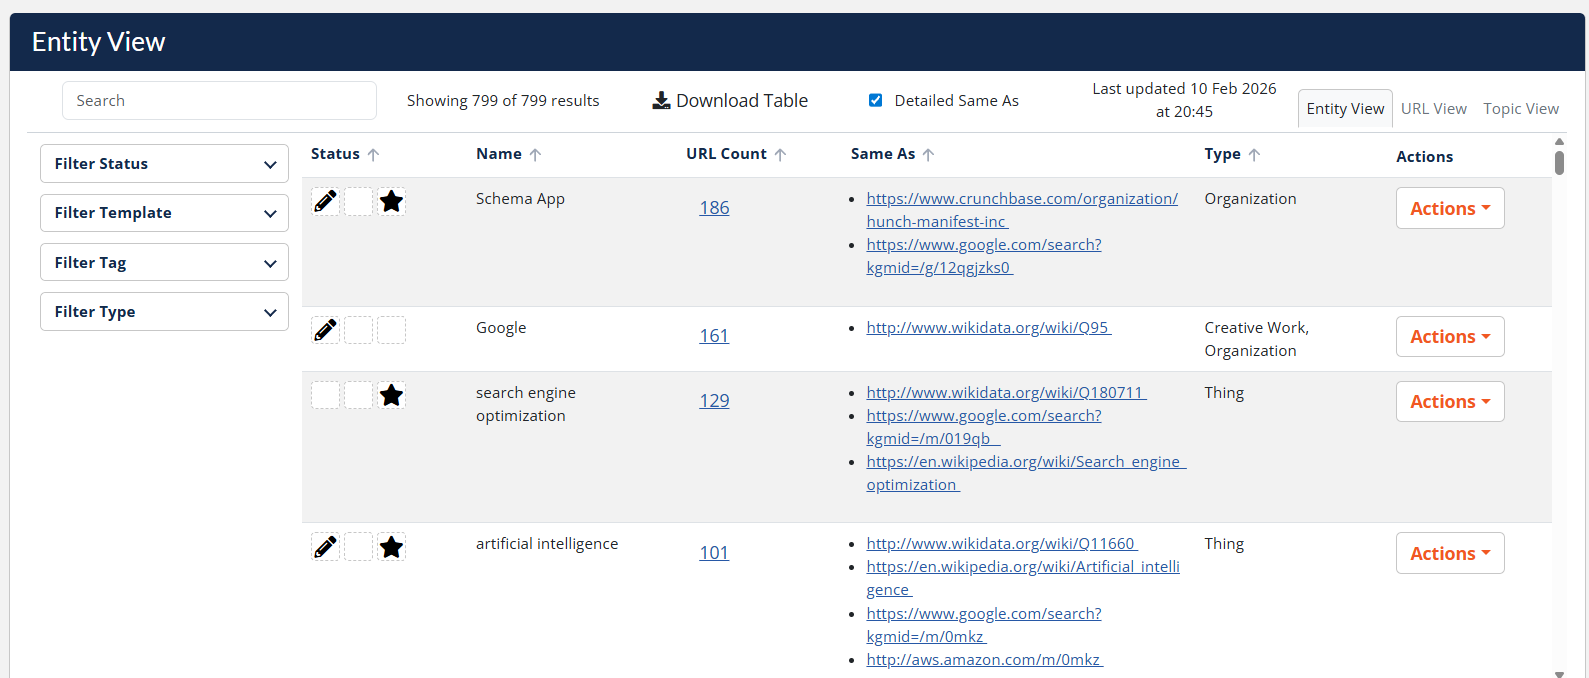Click the URL Count column header

click(726, 154)
